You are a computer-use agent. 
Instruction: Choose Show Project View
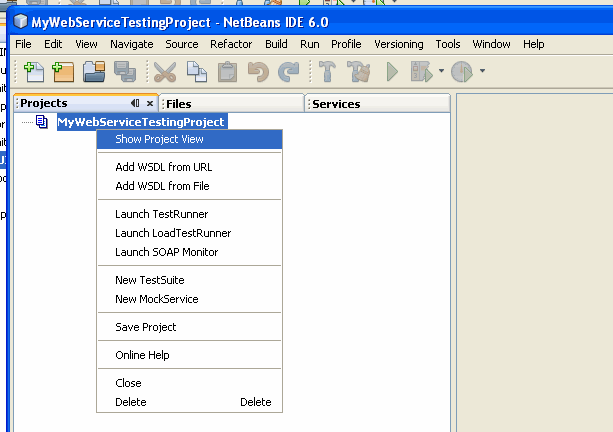pos(189,139)
